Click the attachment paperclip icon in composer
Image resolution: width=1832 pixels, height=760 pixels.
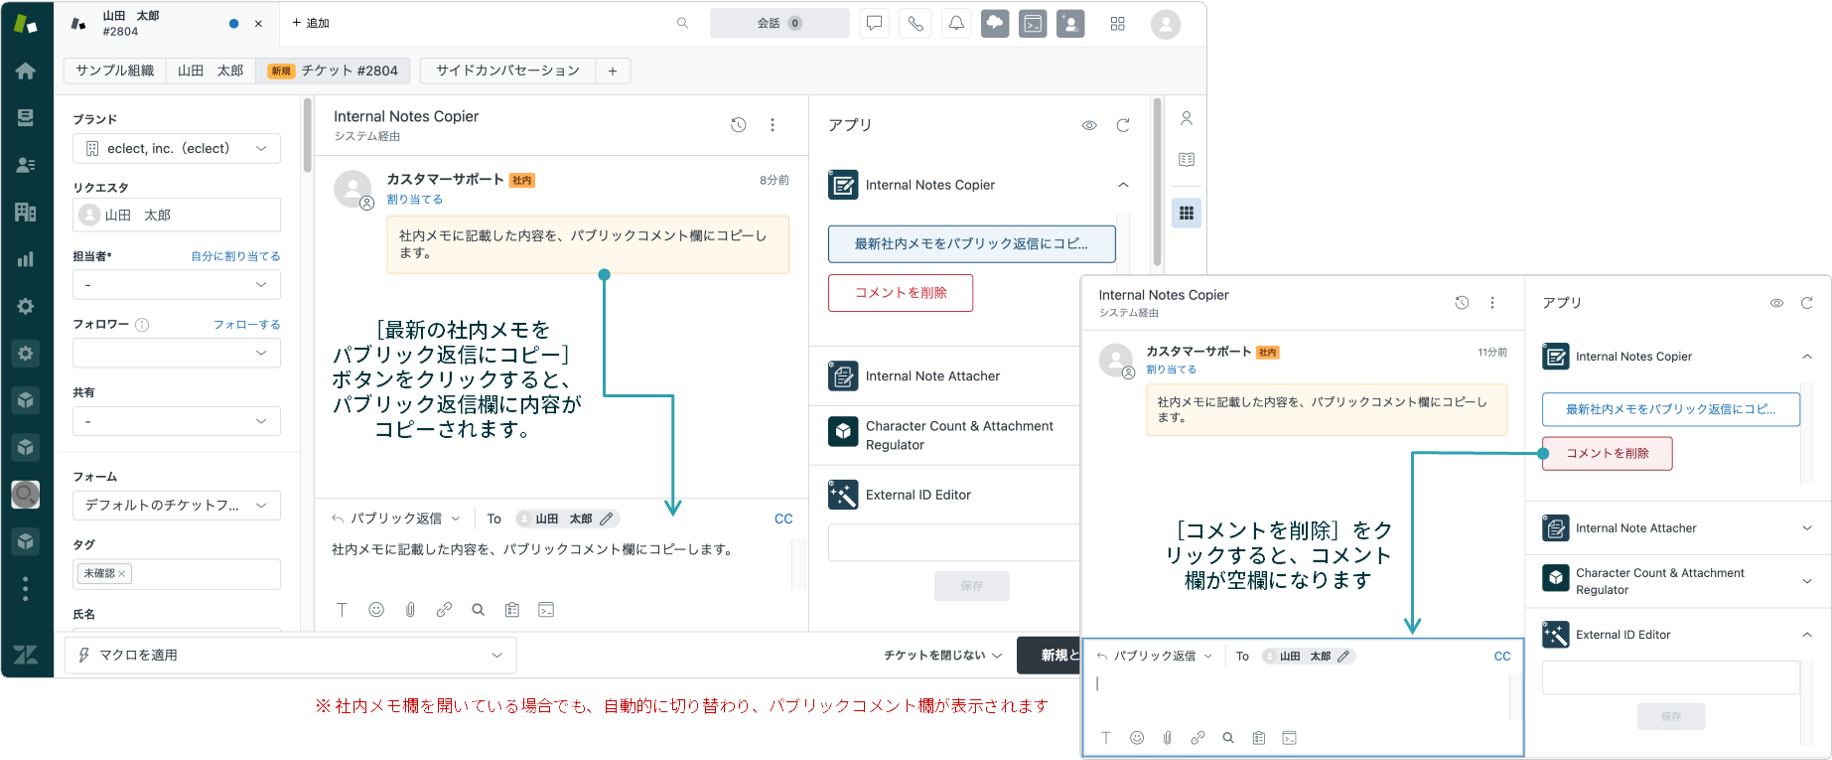410,609
